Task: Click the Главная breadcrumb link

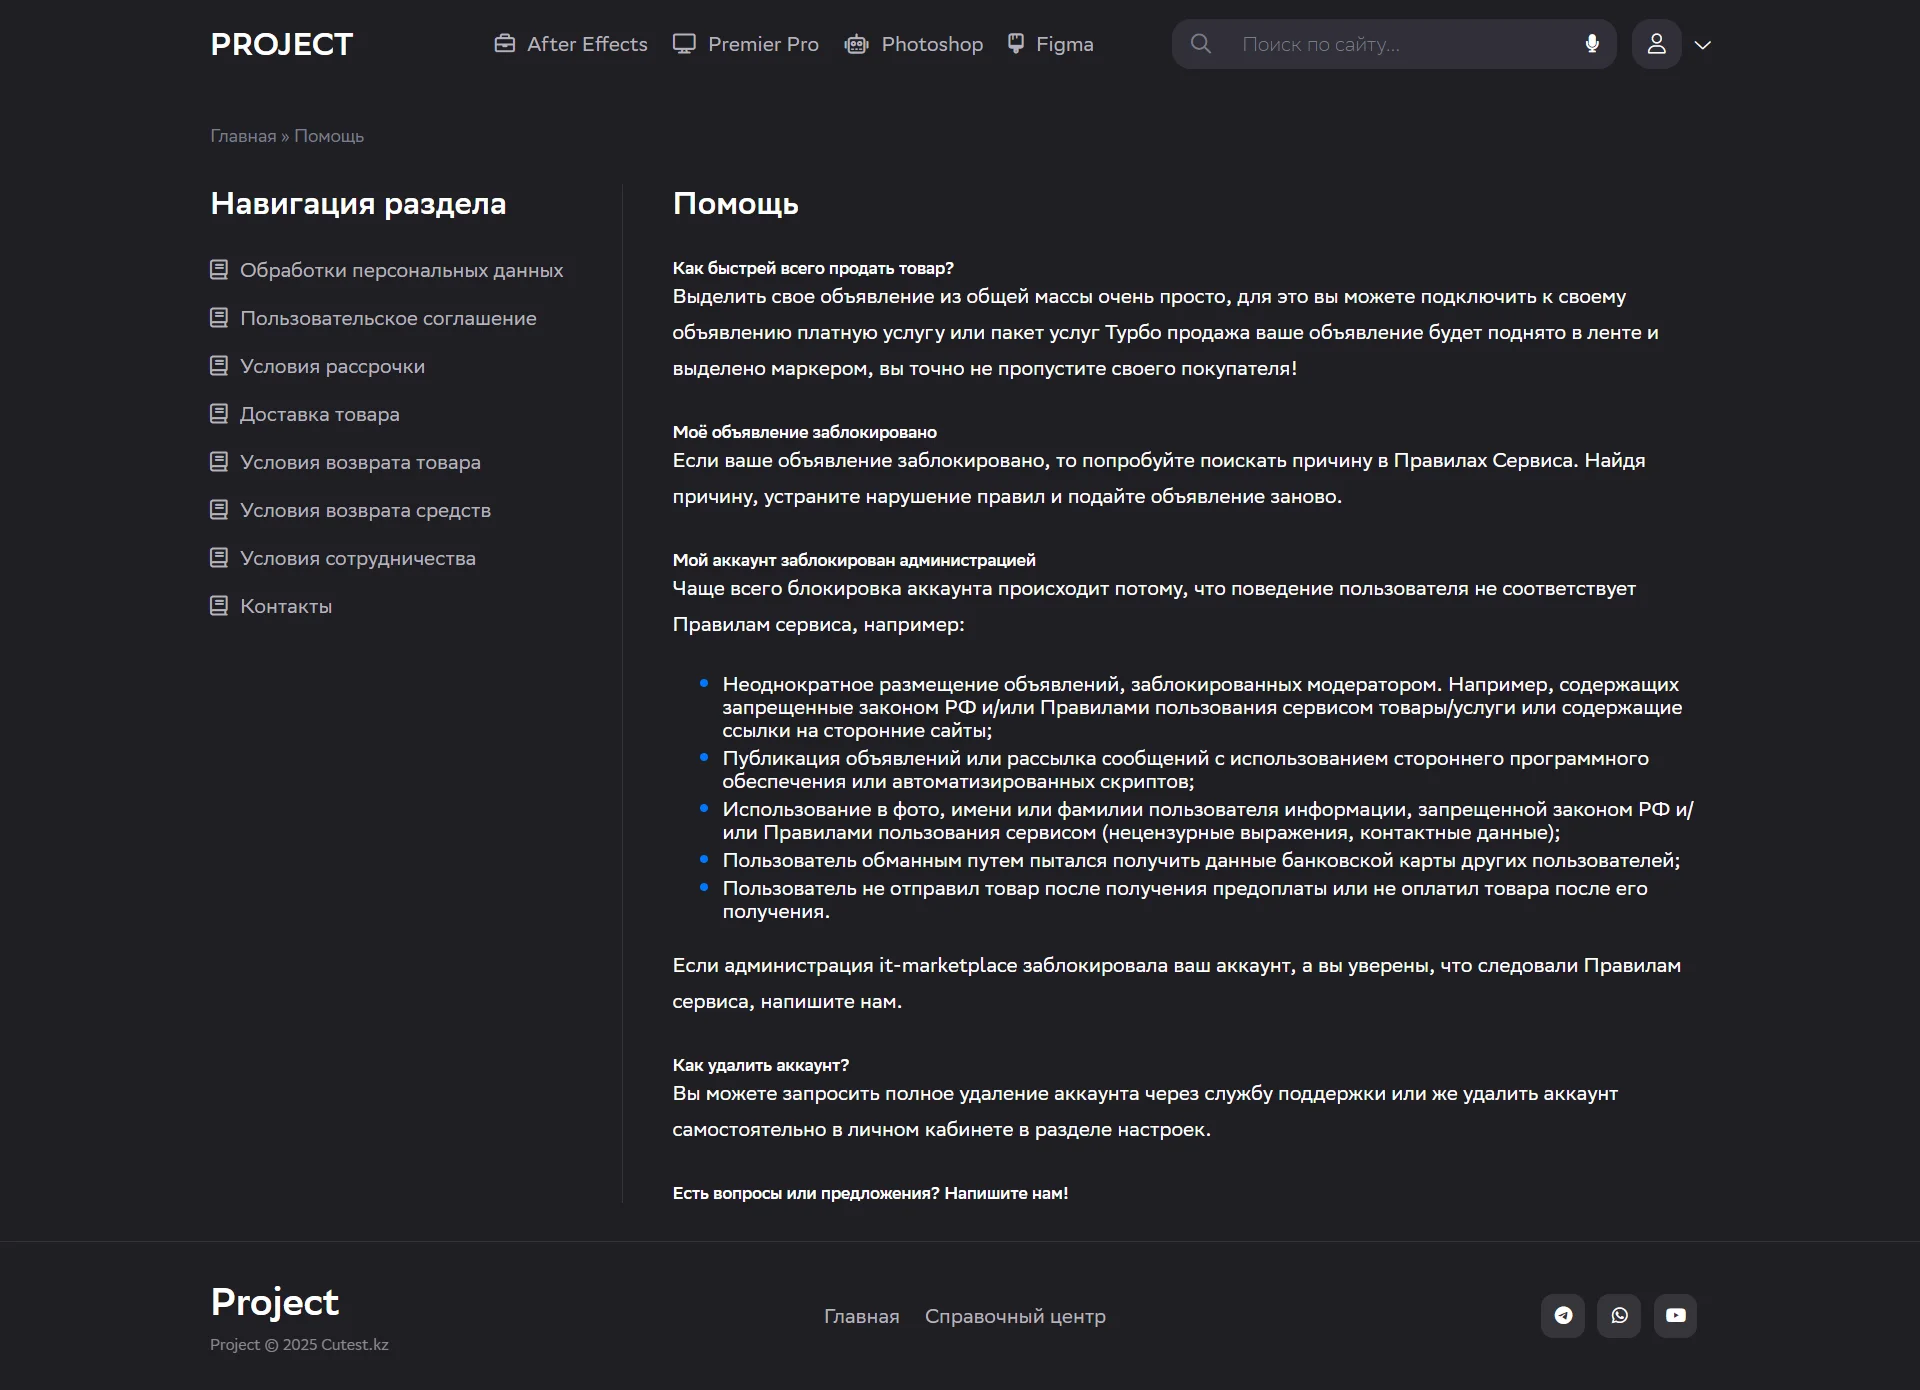Action: coord(243,136)
